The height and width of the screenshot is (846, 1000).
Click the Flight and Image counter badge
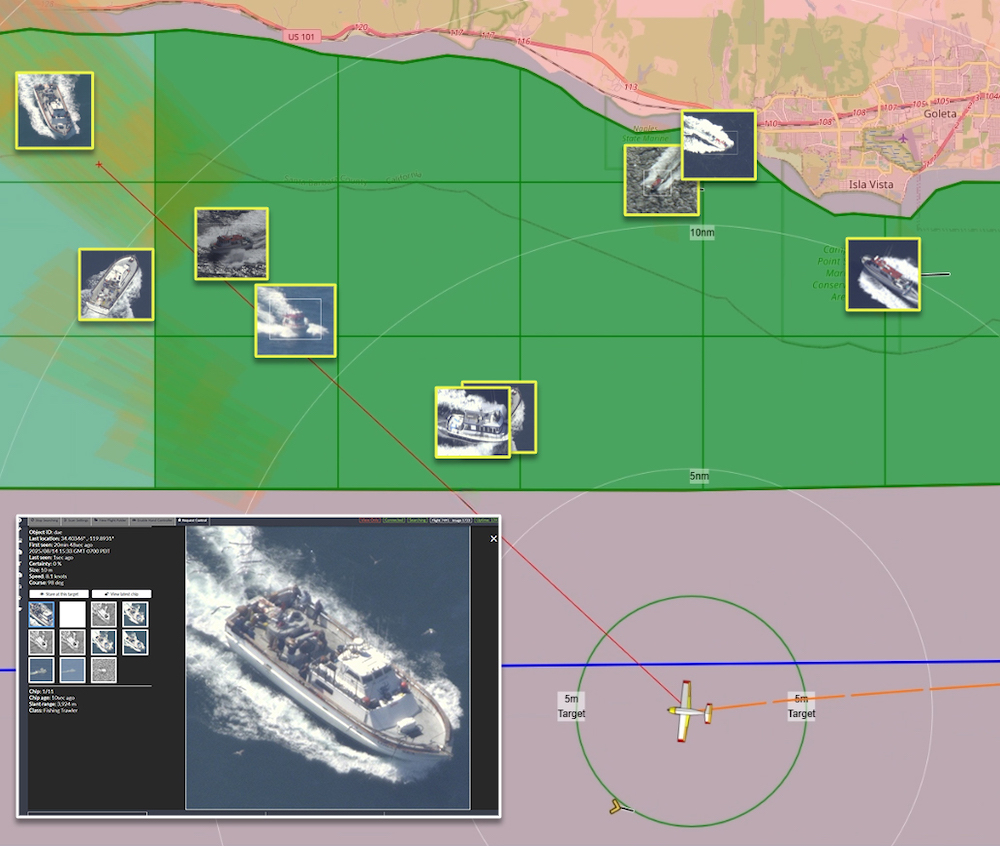(451, 520)
